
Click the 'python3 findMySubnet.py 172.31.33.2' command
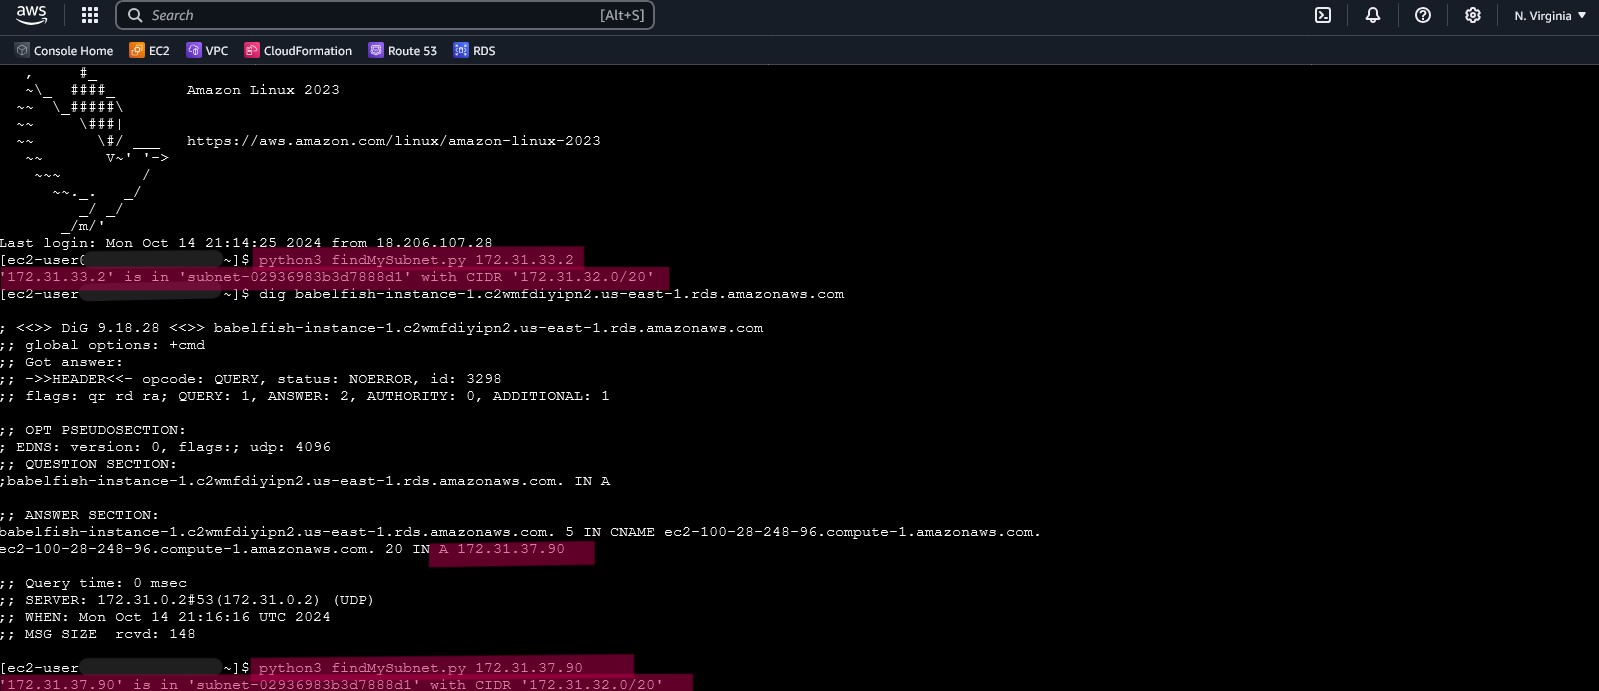point(416,260)
